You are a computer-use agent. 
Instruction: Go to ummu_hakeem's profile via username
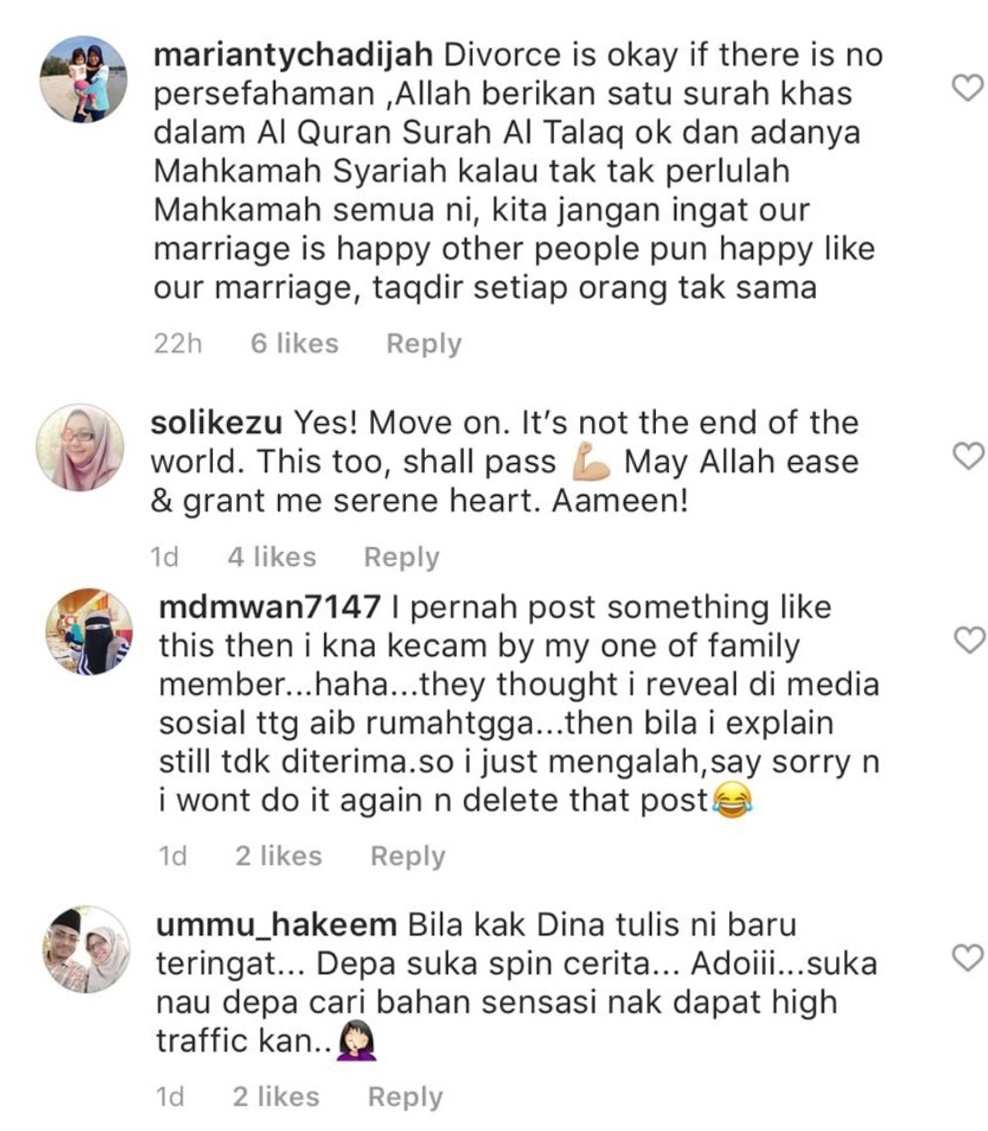[x=277, y=926]
